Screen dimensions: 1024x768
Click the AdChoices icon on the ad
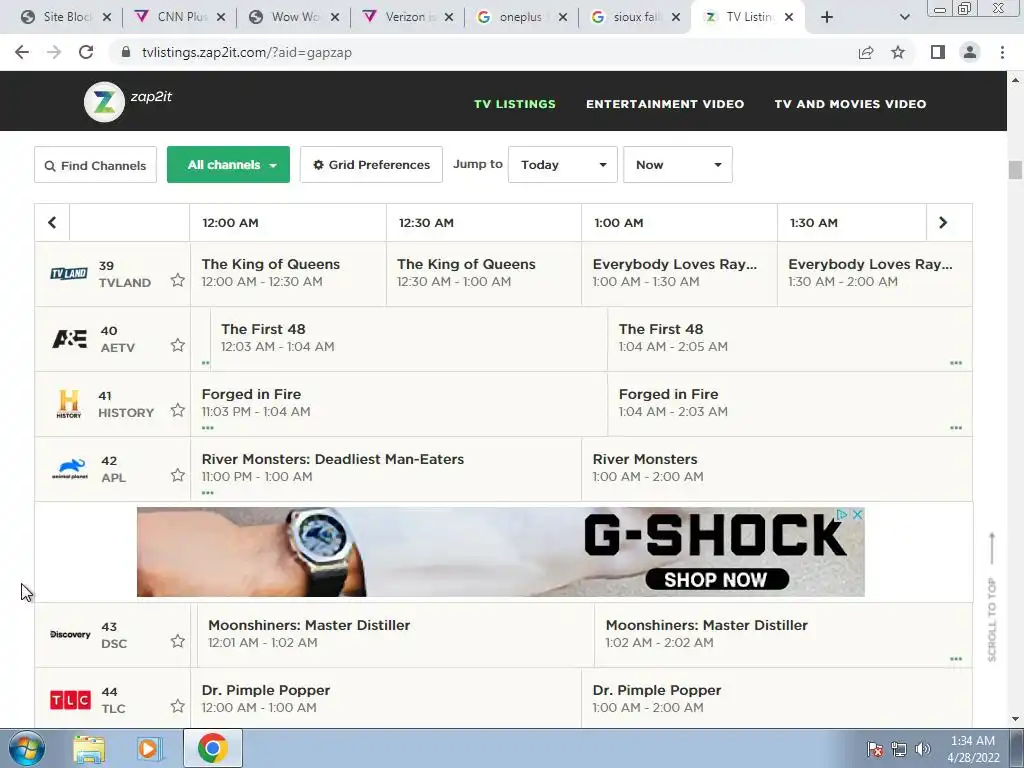842,515
